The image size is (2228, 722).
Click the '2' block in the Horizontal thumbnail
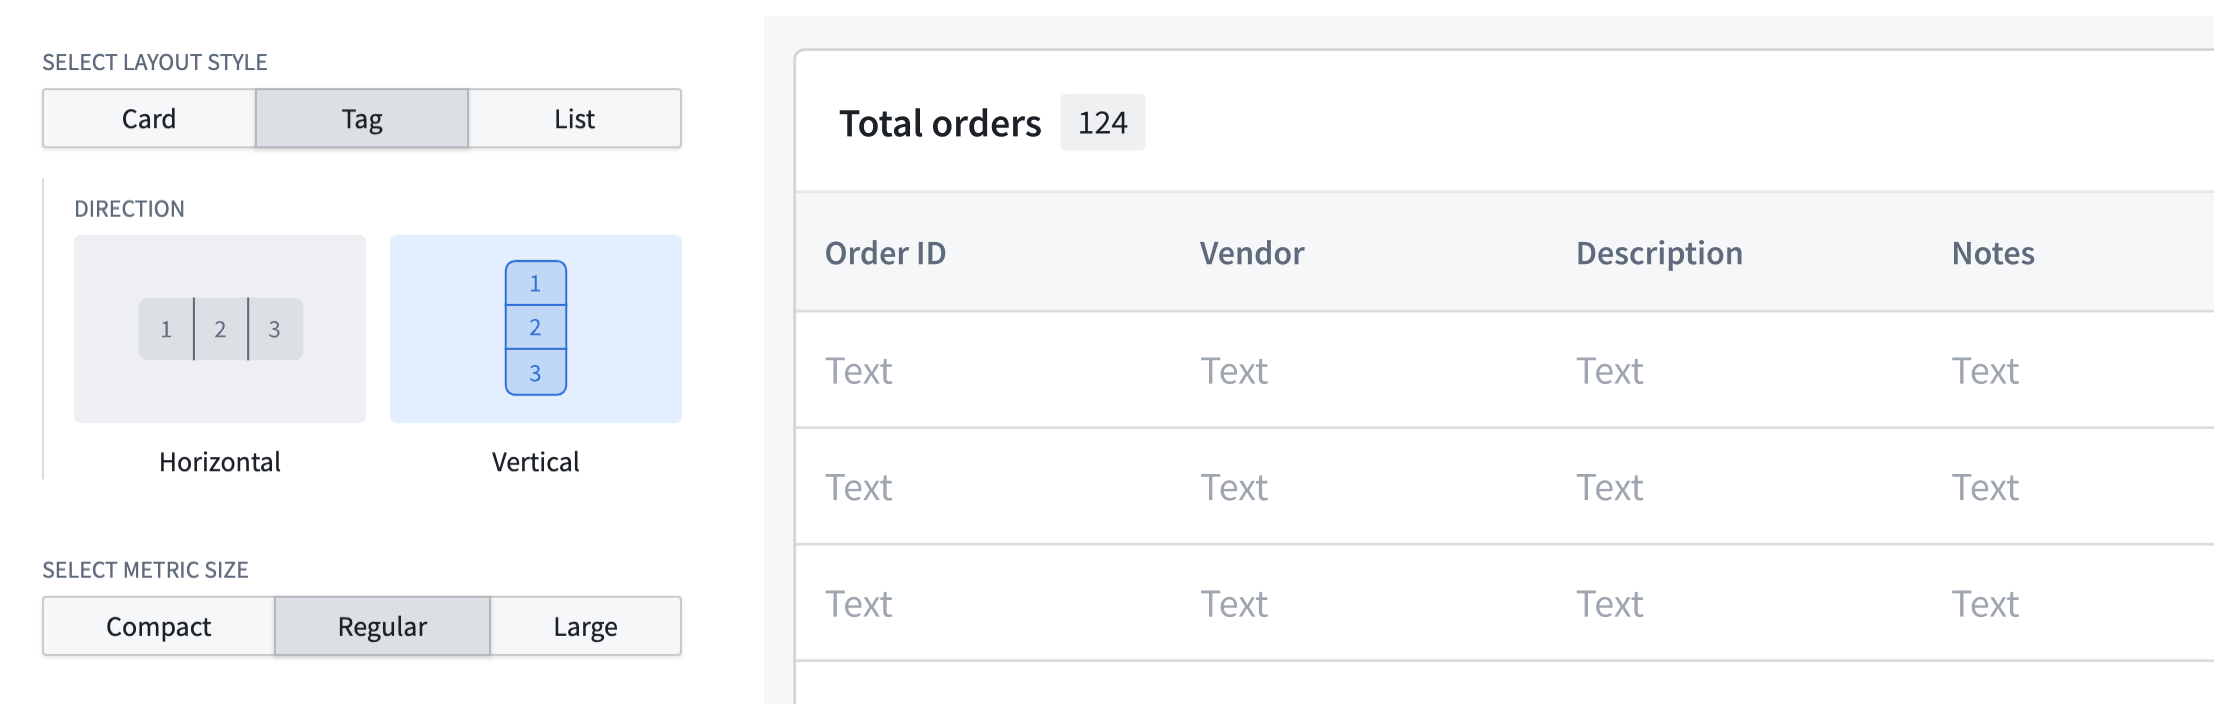pyautogui.click(x=220, y=327)
